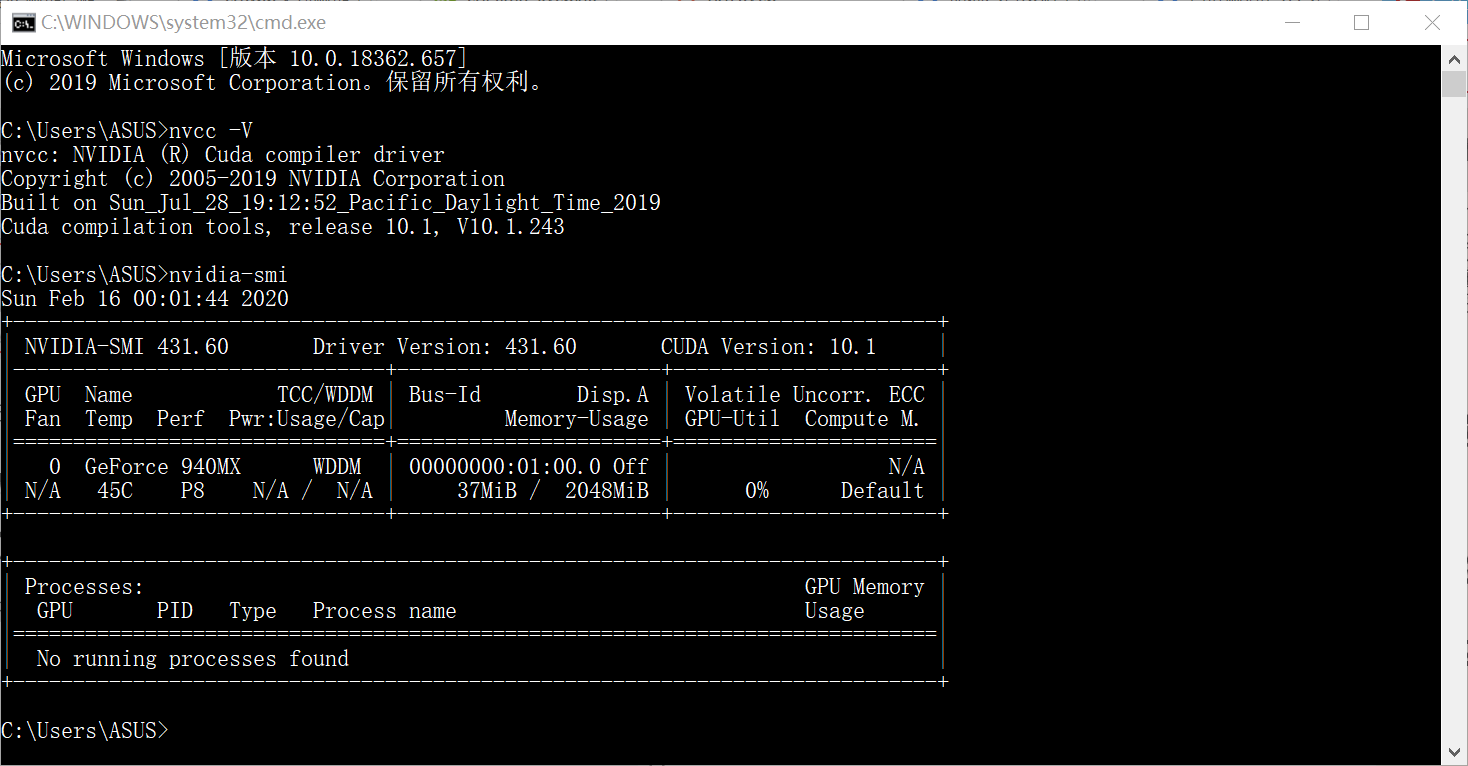Click the 'GPU-Util' header

tap(732, 419)
